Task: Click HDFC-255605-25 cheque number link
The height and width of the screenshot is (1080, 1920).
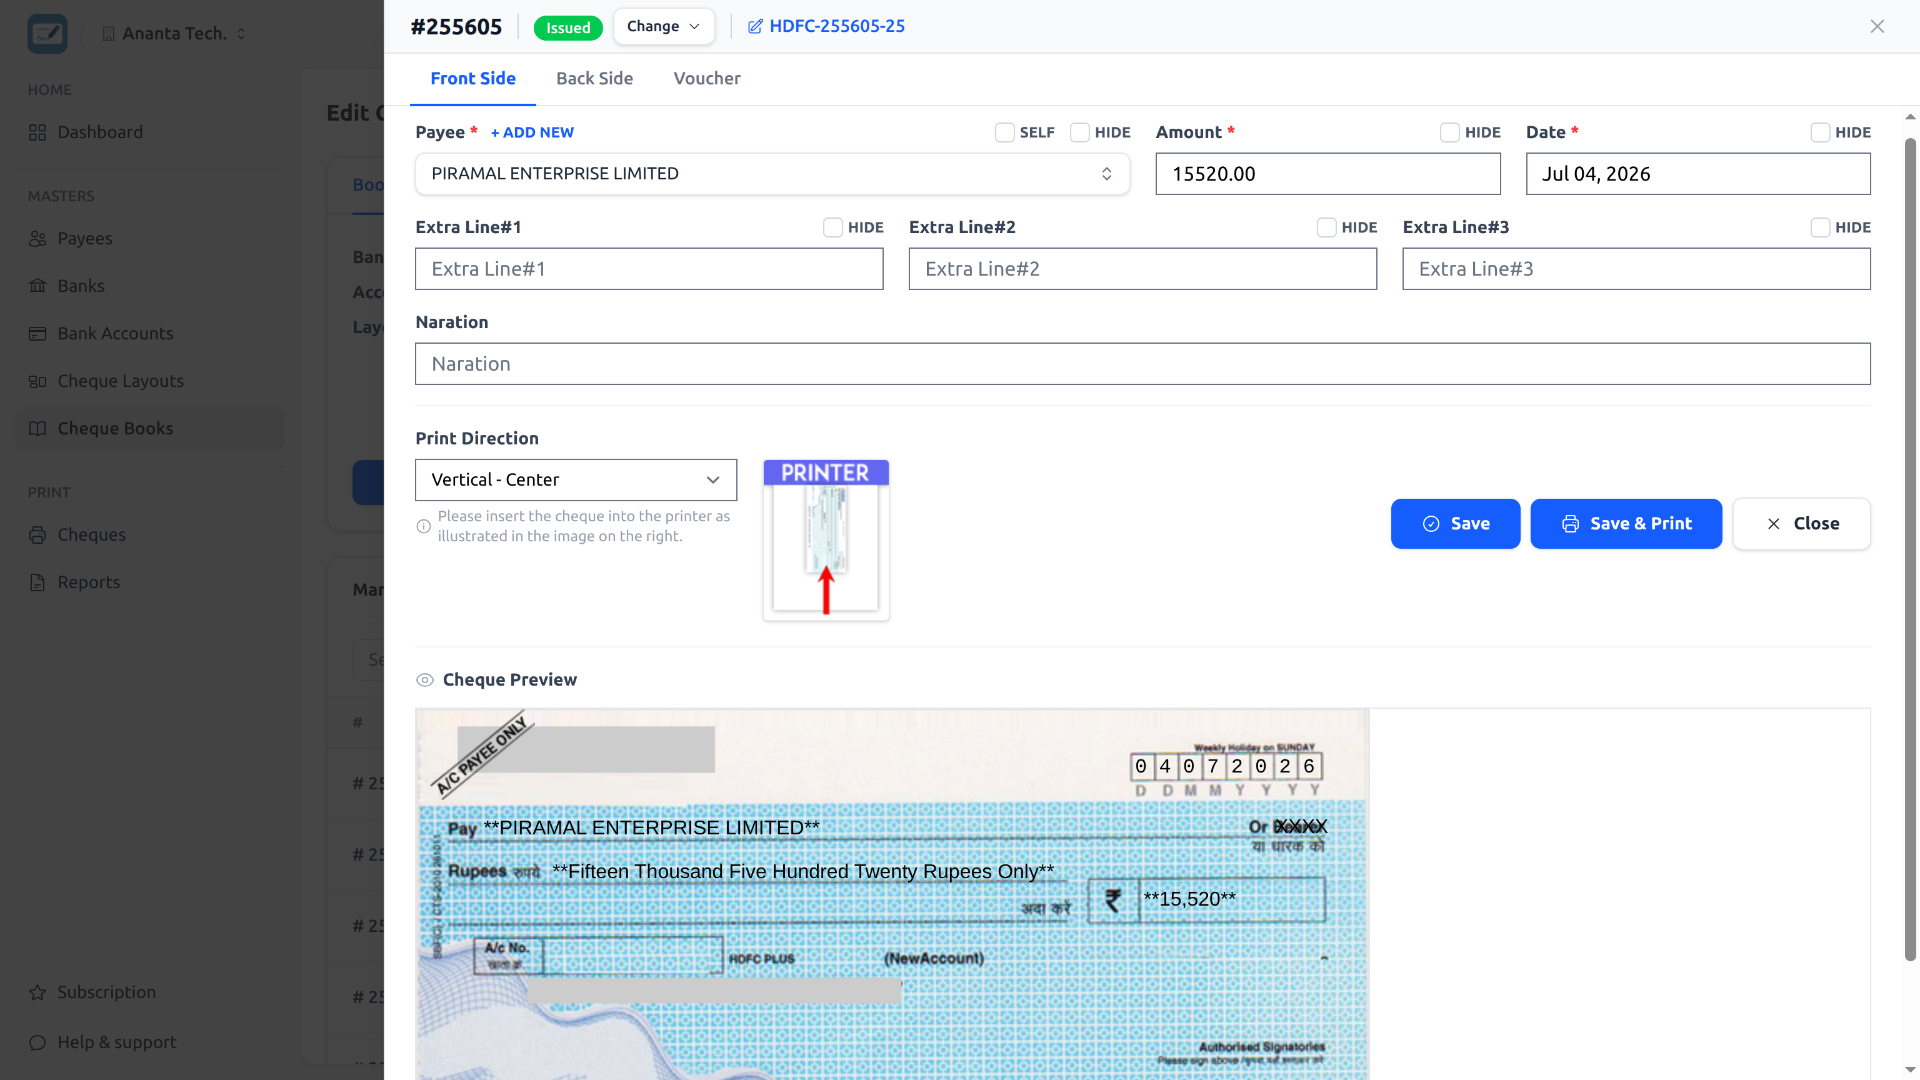Action: (x=837, y=27)
